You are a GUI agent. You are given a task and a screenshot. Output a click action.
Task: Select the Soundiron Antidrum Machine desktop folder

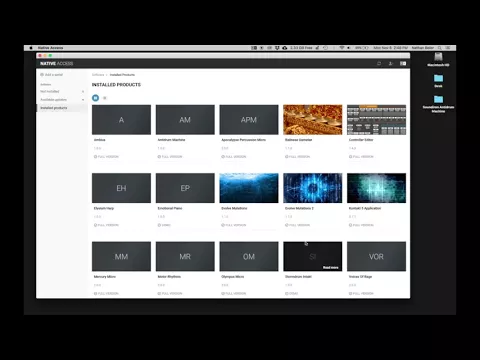point(438,104)
